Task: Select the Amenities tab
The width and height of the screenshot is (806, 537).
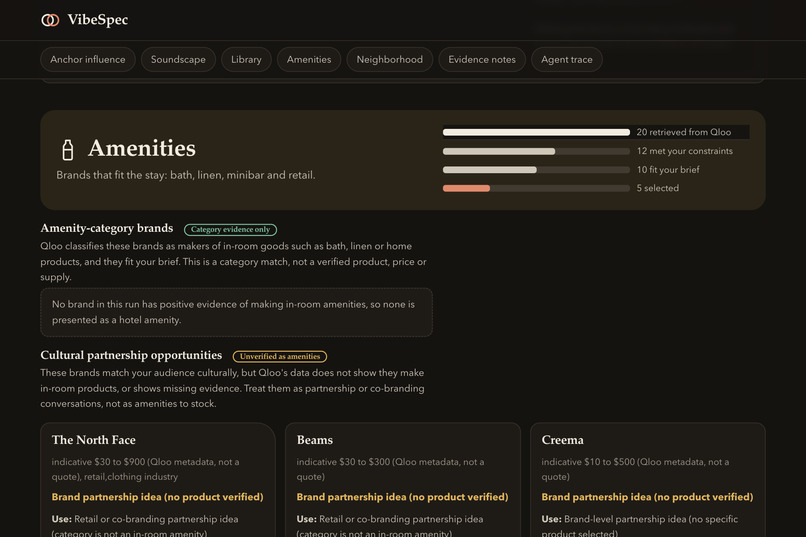Action: [x=309, y=60]
